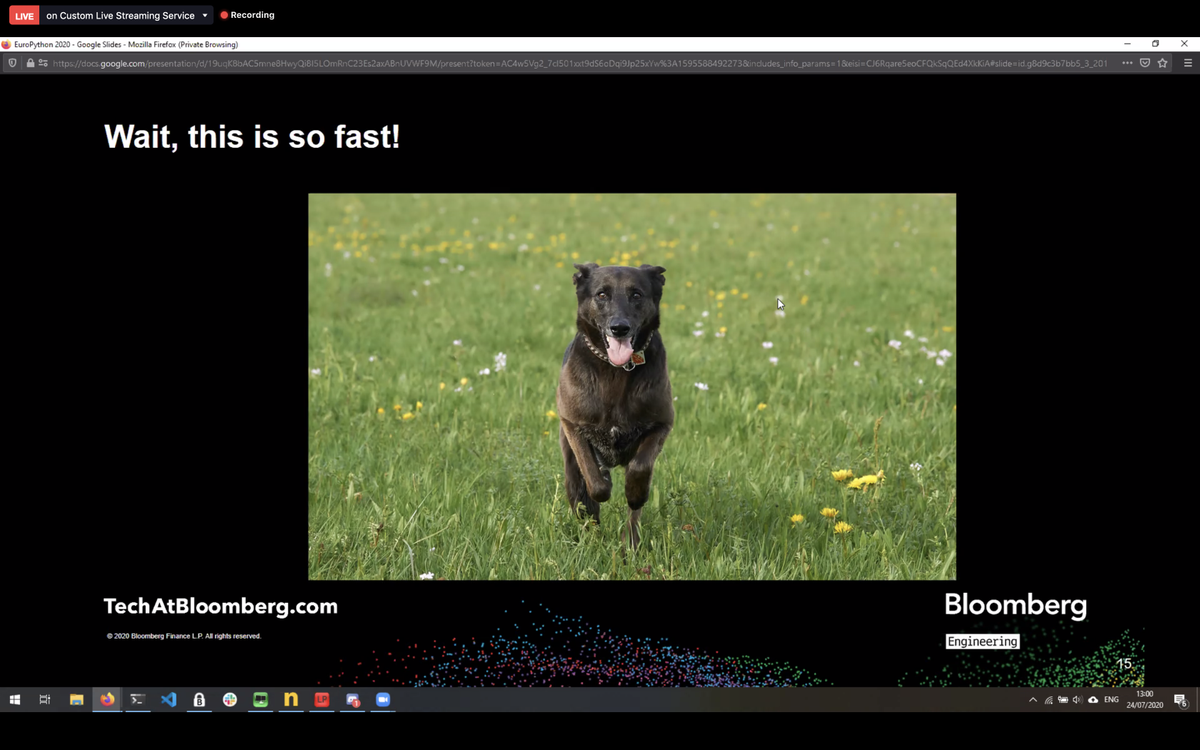
Task: Click the site security padlock icon
Action: [x=30, y=63]
